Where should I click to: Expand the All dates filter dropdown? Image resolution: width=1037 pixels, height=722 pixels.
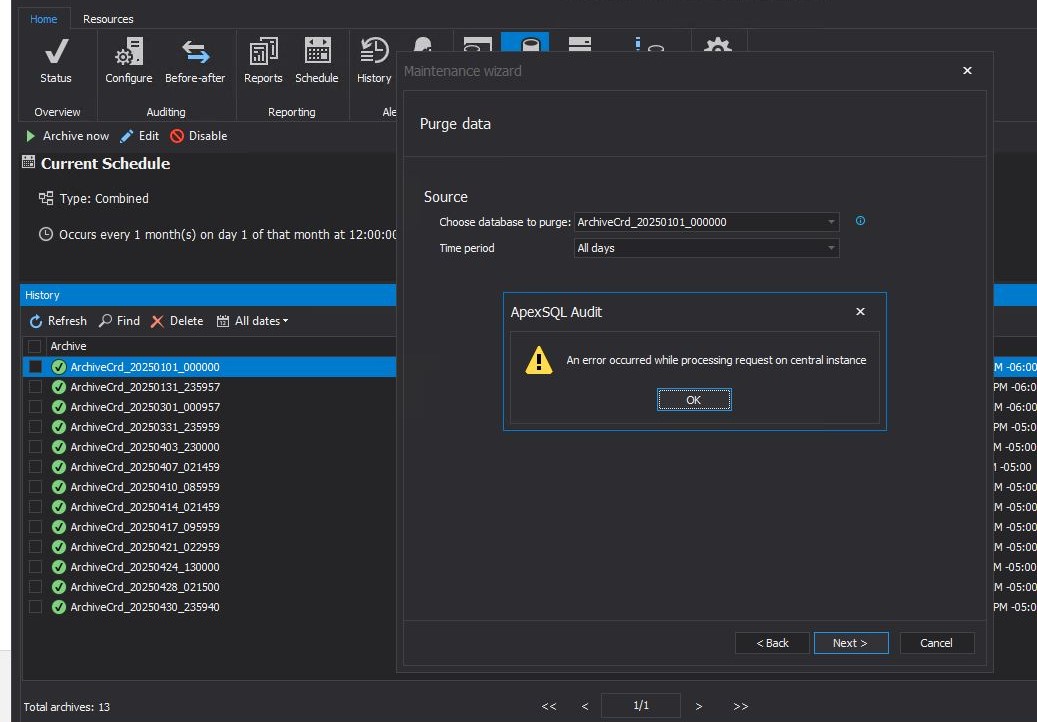tap(253, 321)
